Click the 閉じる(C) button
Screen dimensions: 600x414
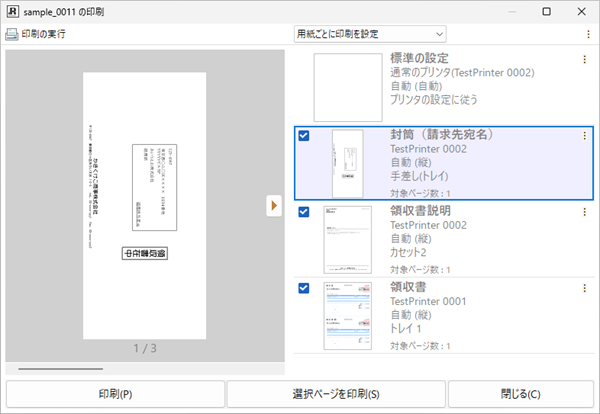point(520,394)
